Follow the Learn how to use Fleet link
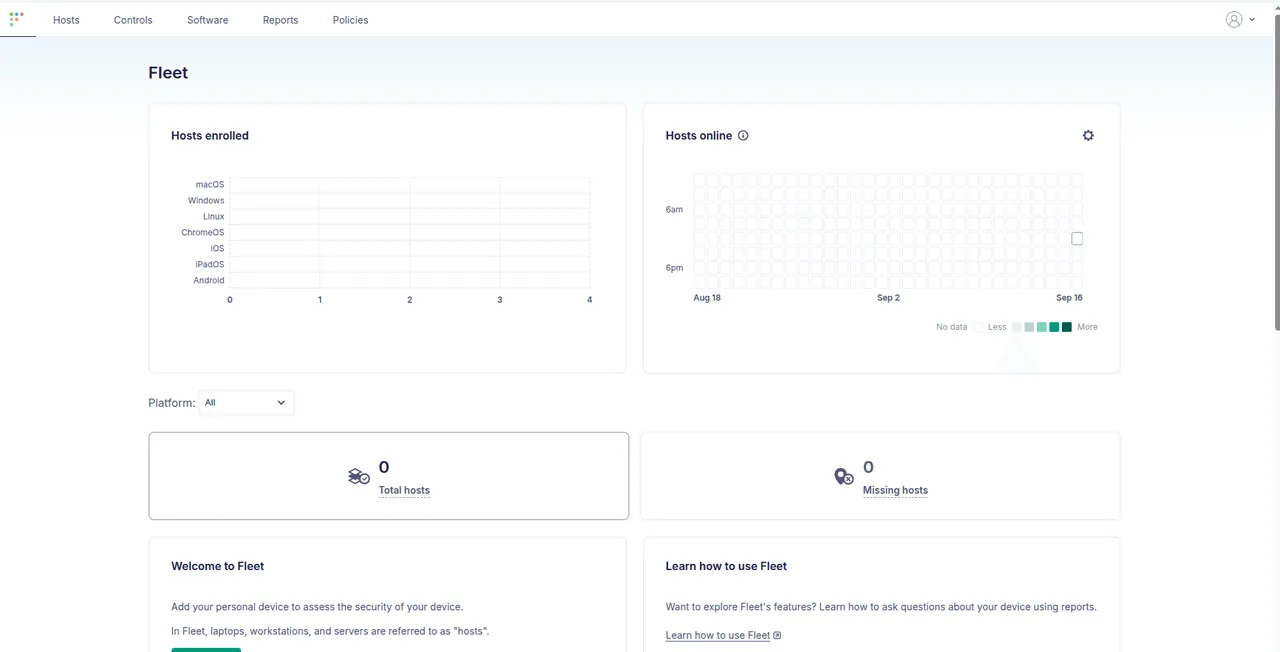Screen dimensions: 1280x652 tap(718, 635)
